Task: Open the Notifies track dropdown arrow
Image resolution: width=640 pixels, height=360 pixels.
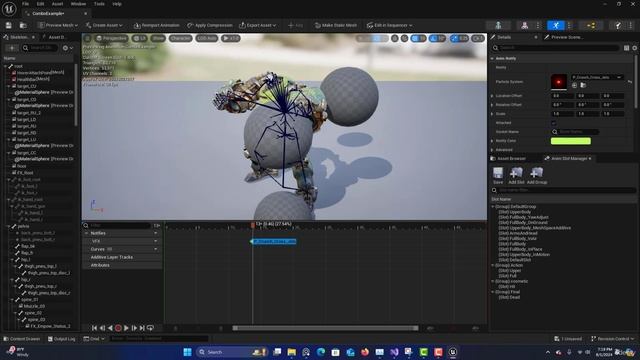Action: (156, 233)
